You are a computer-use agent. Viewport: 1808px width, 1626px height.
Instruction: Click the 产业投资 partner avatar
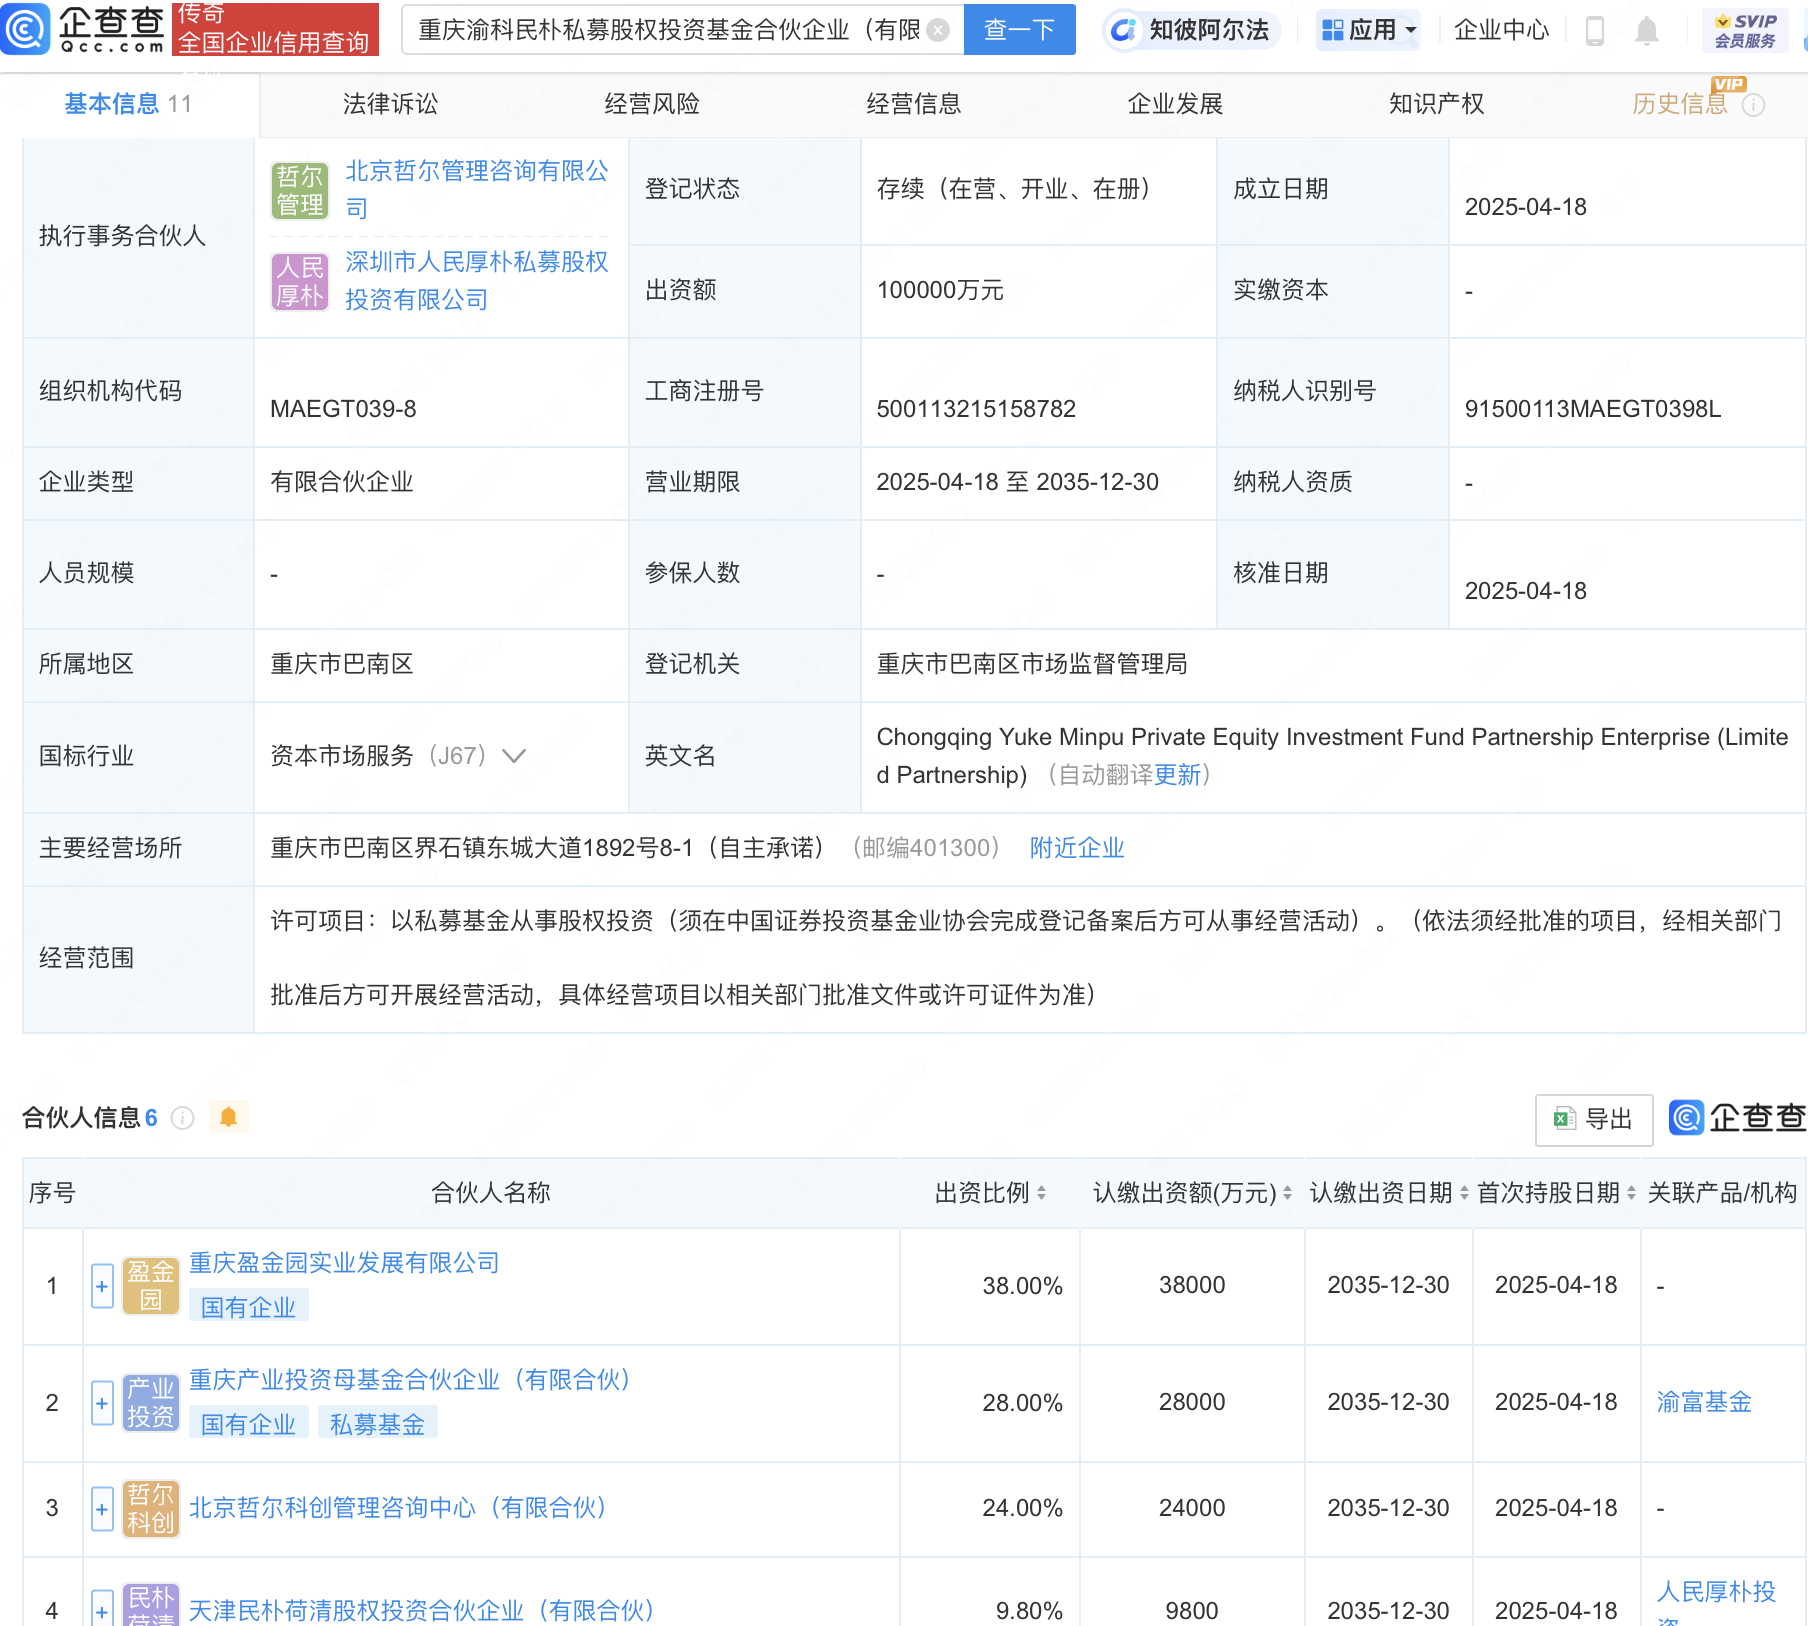(151, 1403)
